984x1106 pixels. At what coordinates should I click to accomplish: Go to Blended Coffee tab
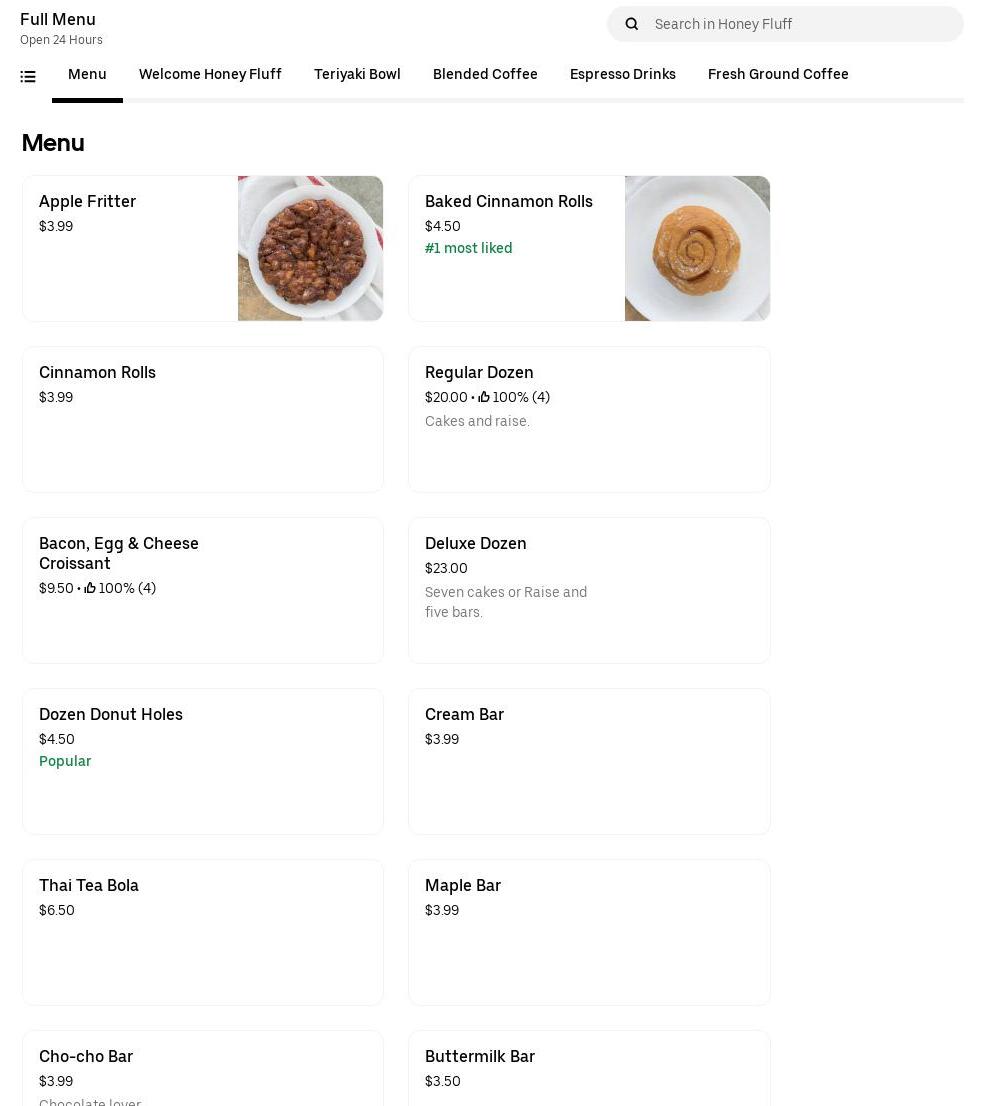[485, 74]
